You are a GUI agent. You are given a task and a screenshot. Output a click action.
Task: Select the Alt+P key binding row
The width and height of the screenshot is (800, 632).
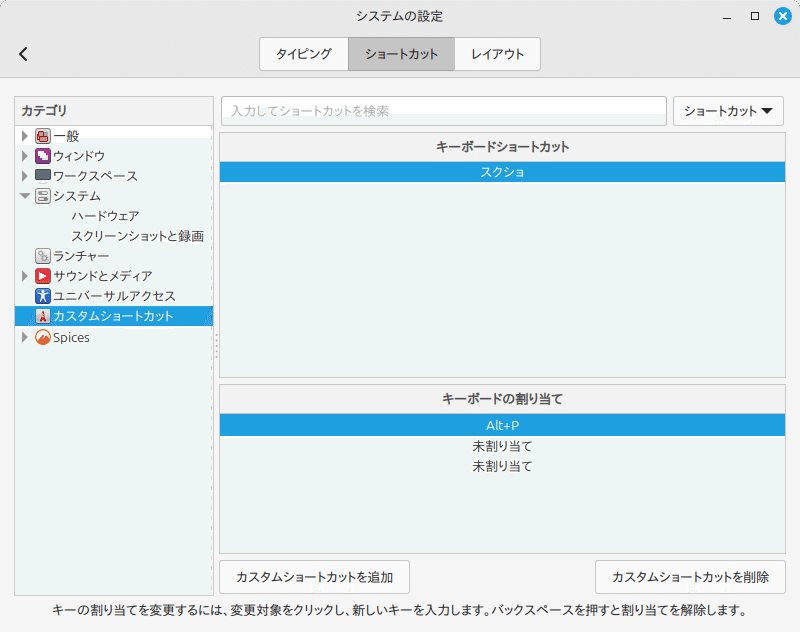pyautogui.click(x=502, y=425)
